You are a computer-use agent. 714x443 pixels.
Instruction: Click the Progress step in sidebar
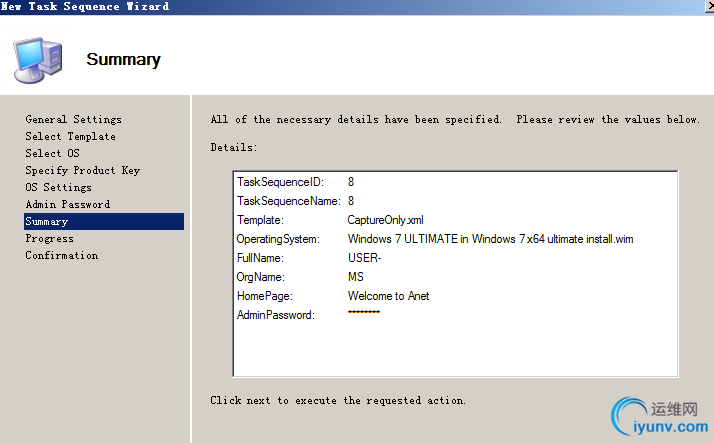point(50,239)
